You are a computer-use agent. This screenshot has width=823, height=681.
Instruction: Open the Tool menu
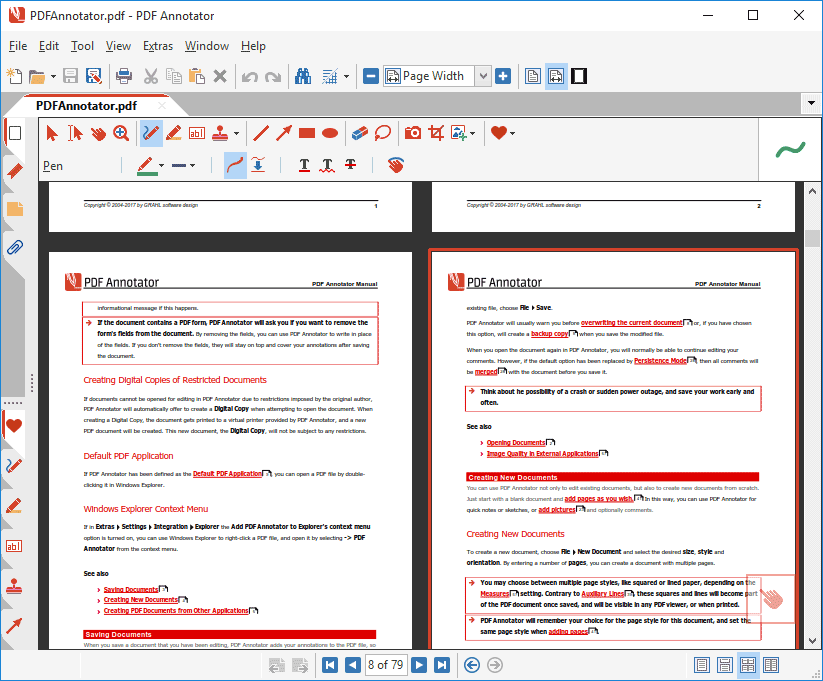(x=82, y=46)
